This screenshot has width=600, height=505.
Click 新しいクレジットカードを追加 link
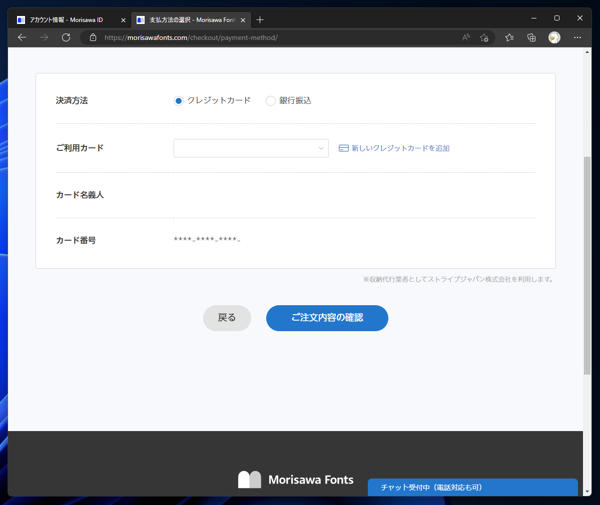click(400, 148)
